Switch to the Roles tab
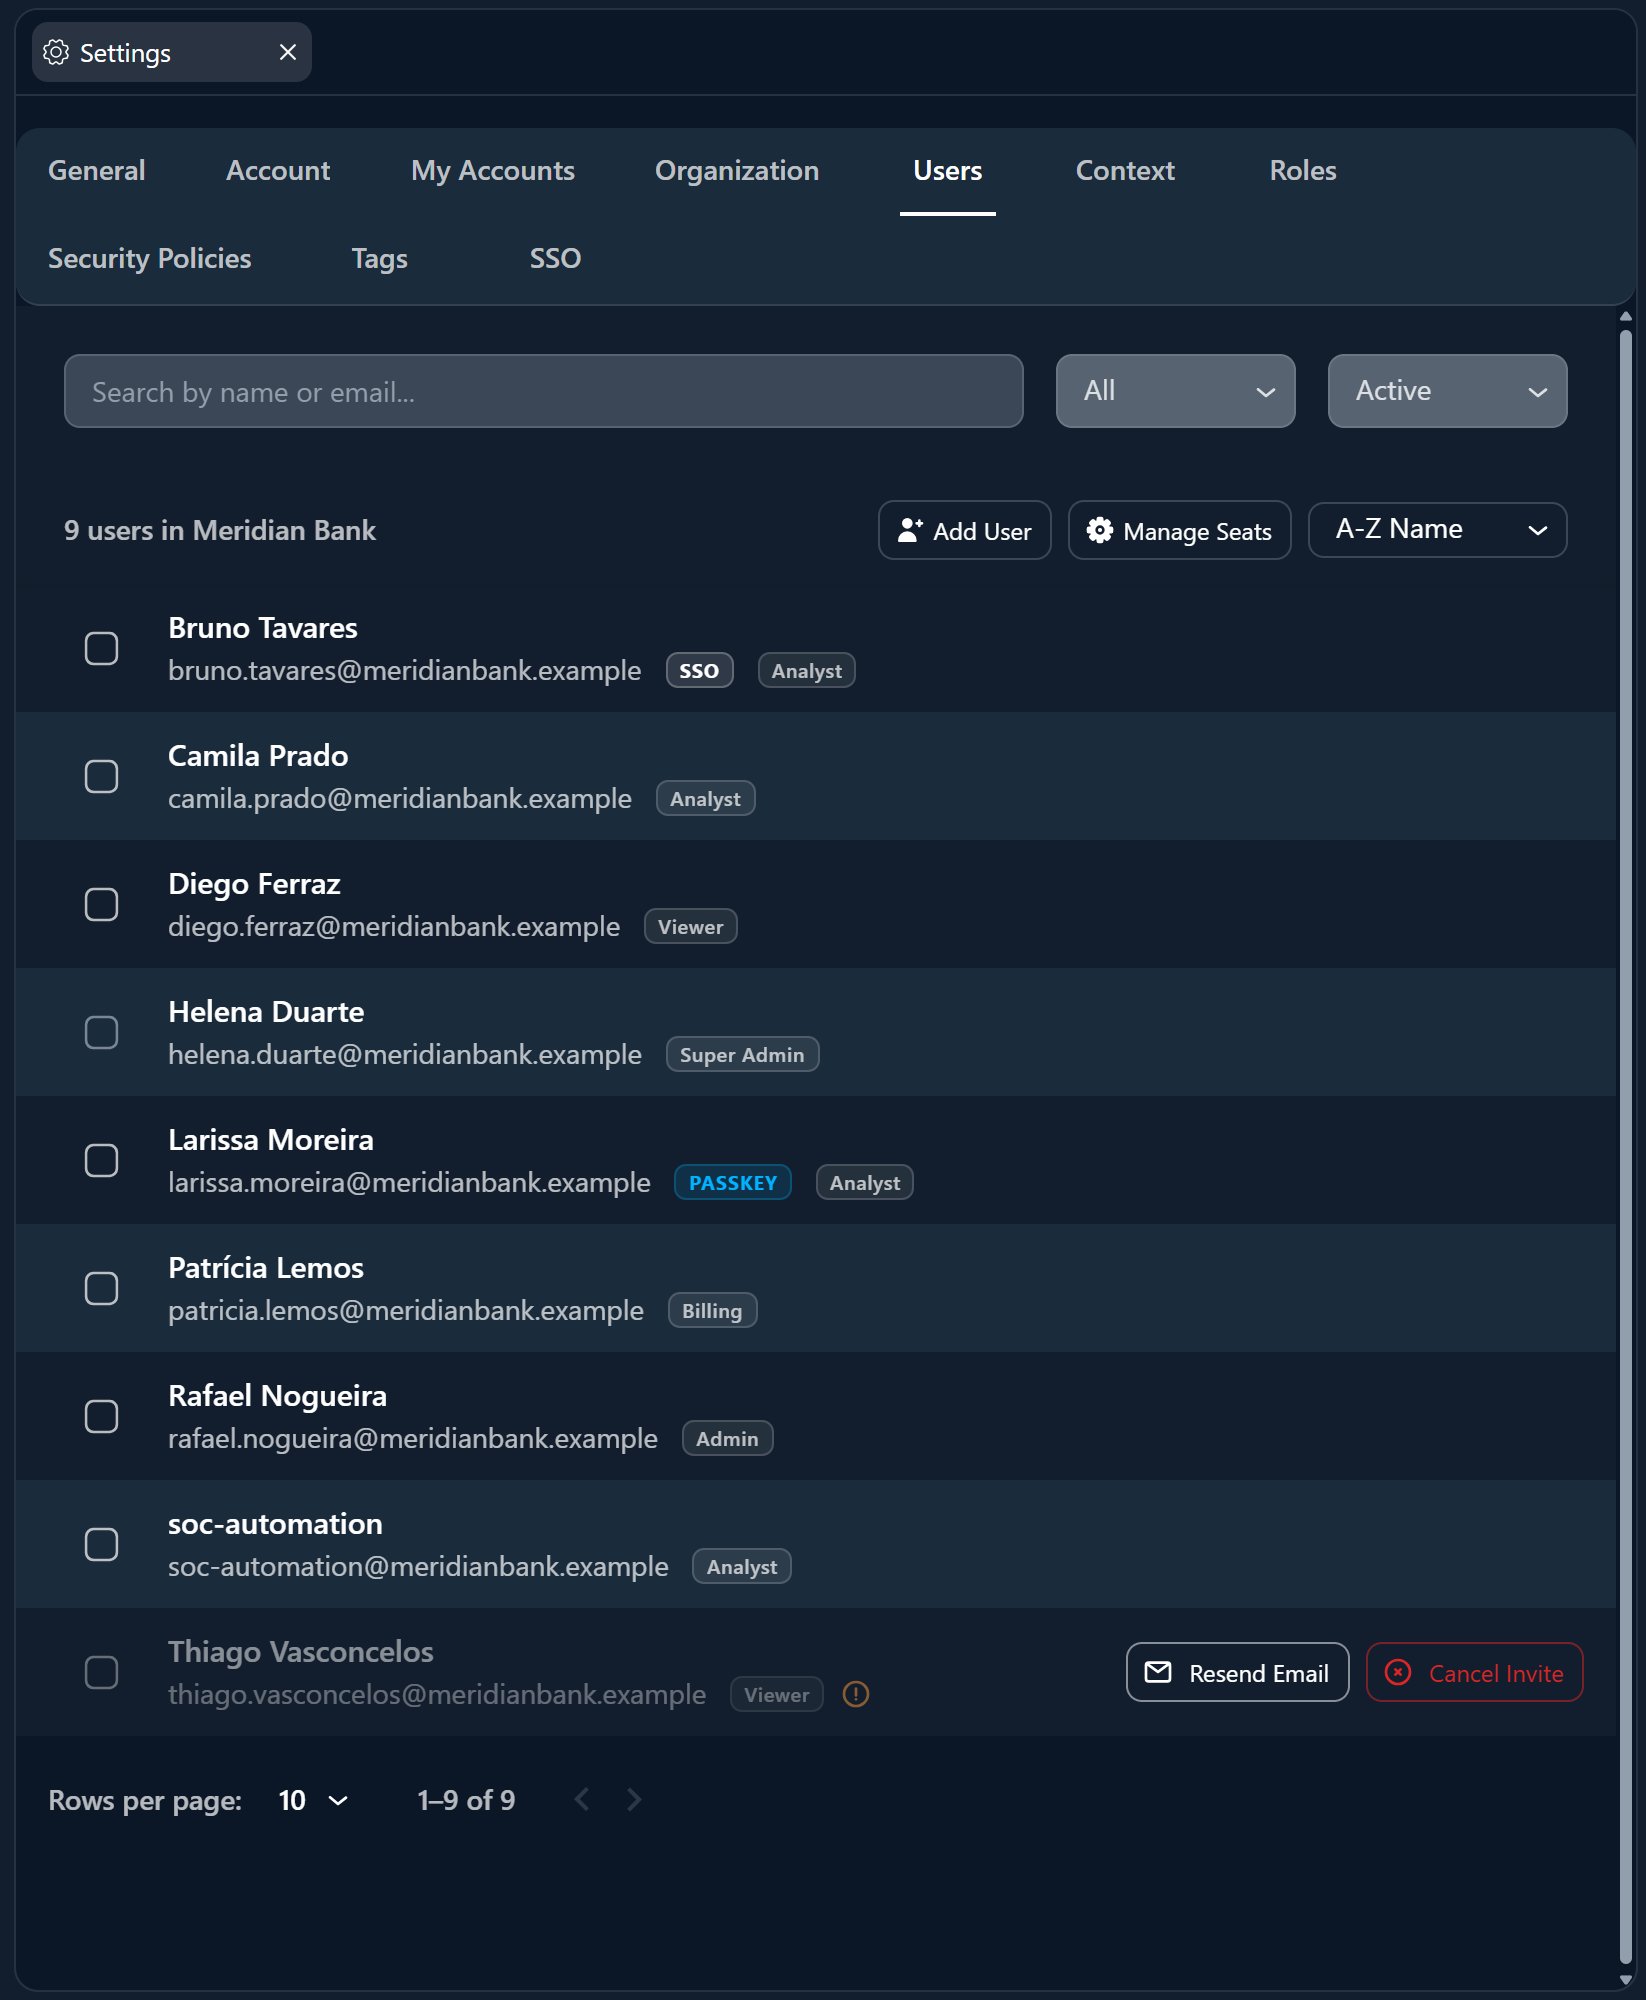Image resolution: width=1646 pixels, height=2000 pixels. pyautogui.click(x=1303, y=171)
